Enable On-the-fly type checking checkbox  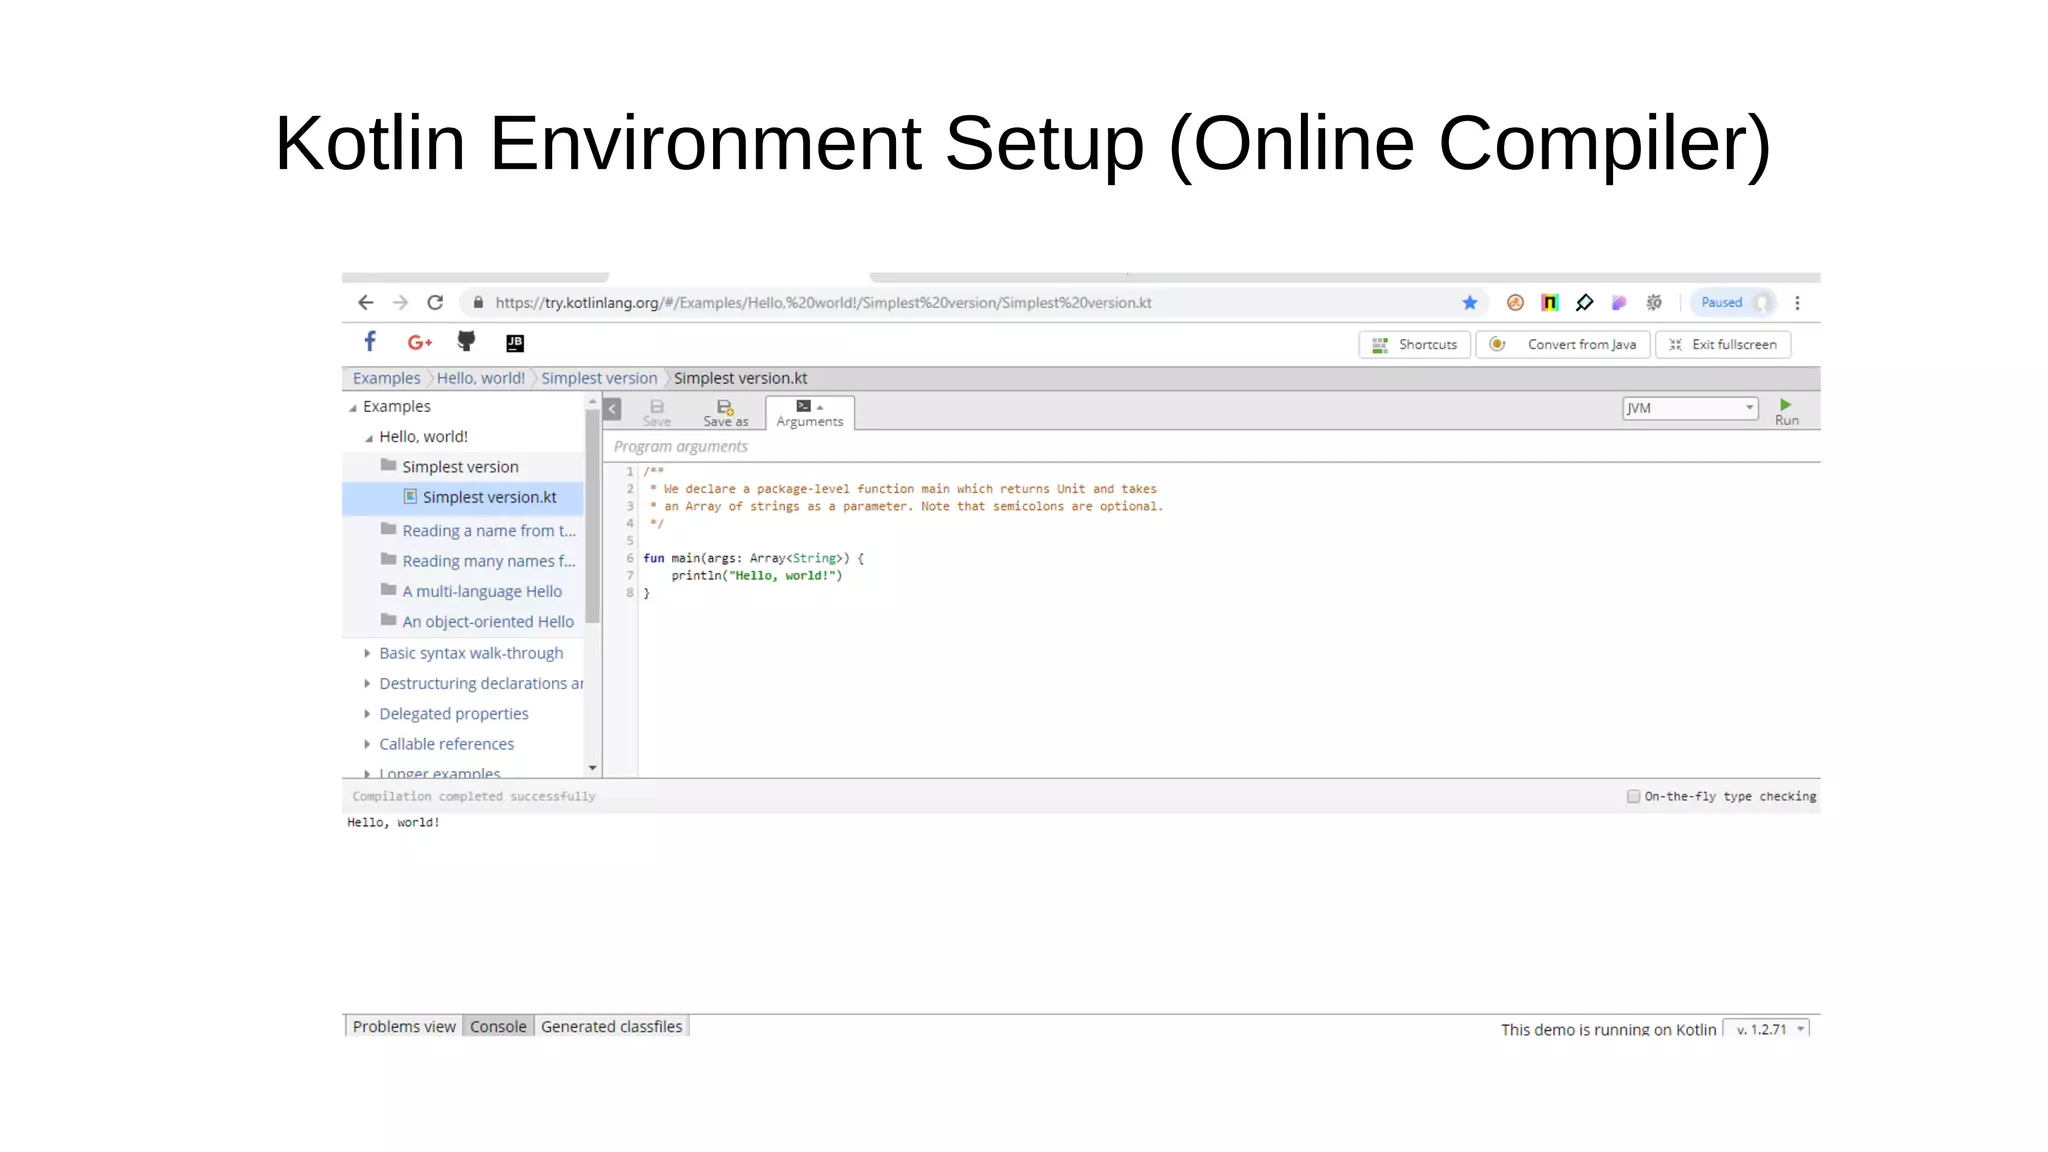click(1633, 797)
